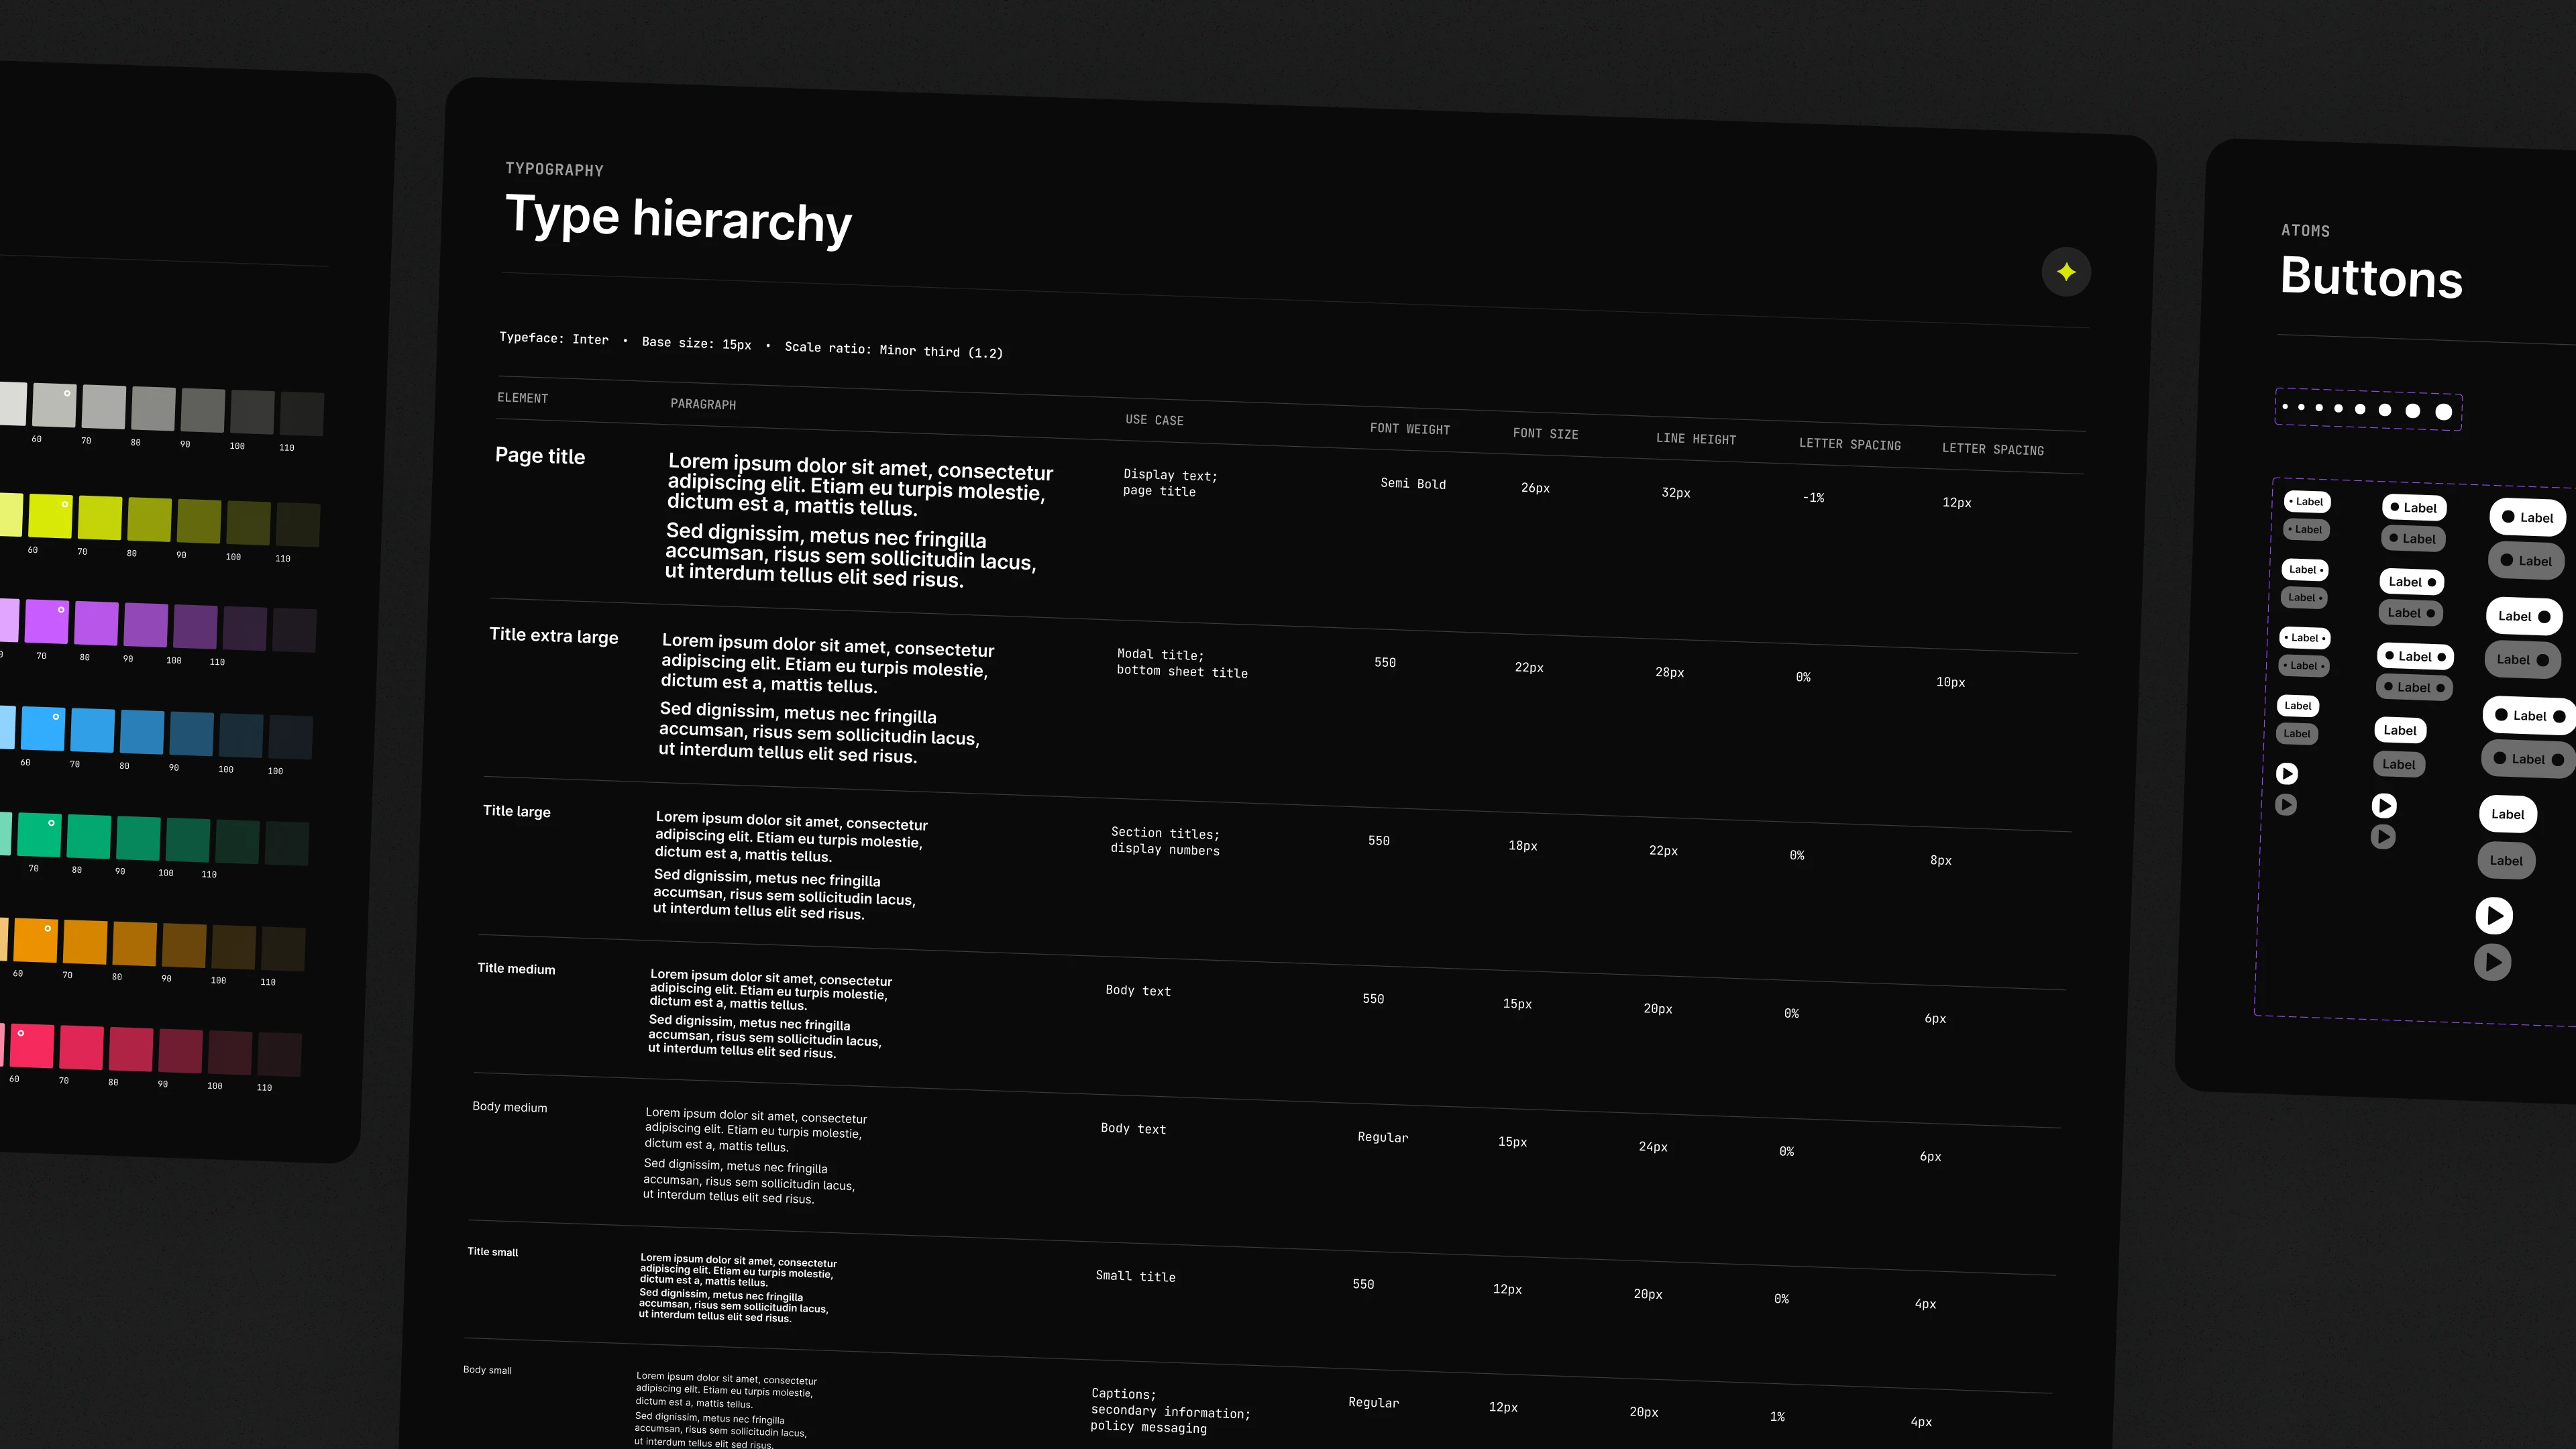Click the 'Small title' use case
The width and height of the screenshot is (2576, 1449).
pos(1135,1276)
